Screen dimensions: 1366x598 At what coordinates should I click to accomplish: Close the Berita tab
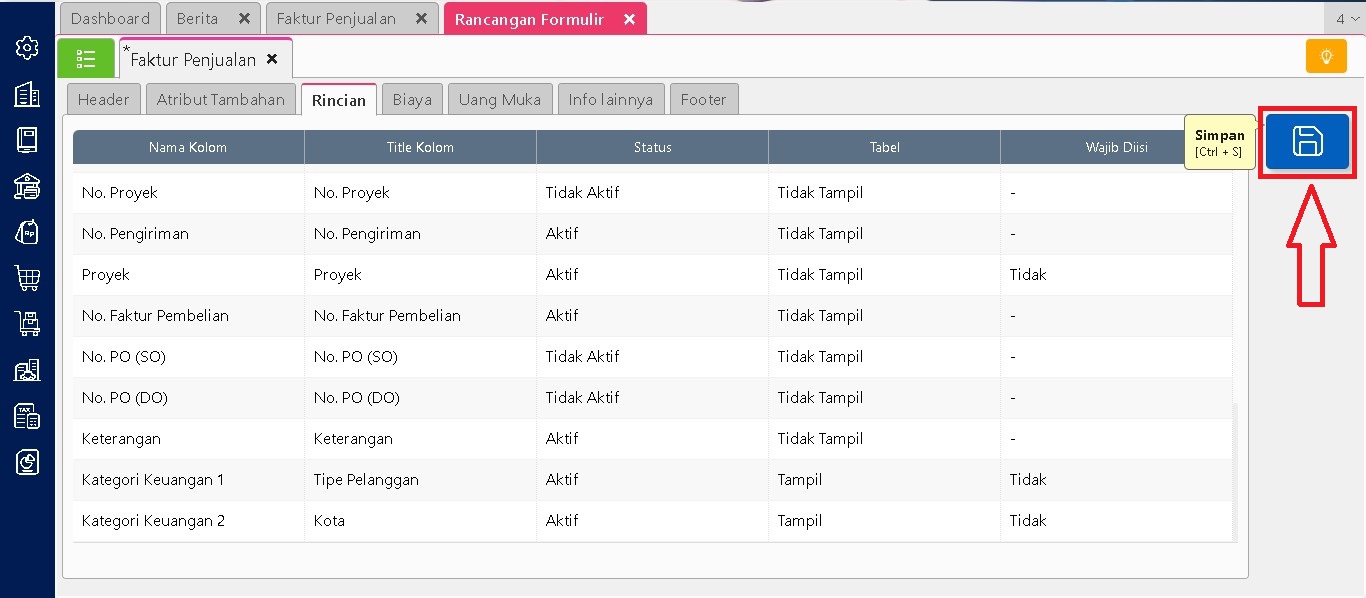244,19
